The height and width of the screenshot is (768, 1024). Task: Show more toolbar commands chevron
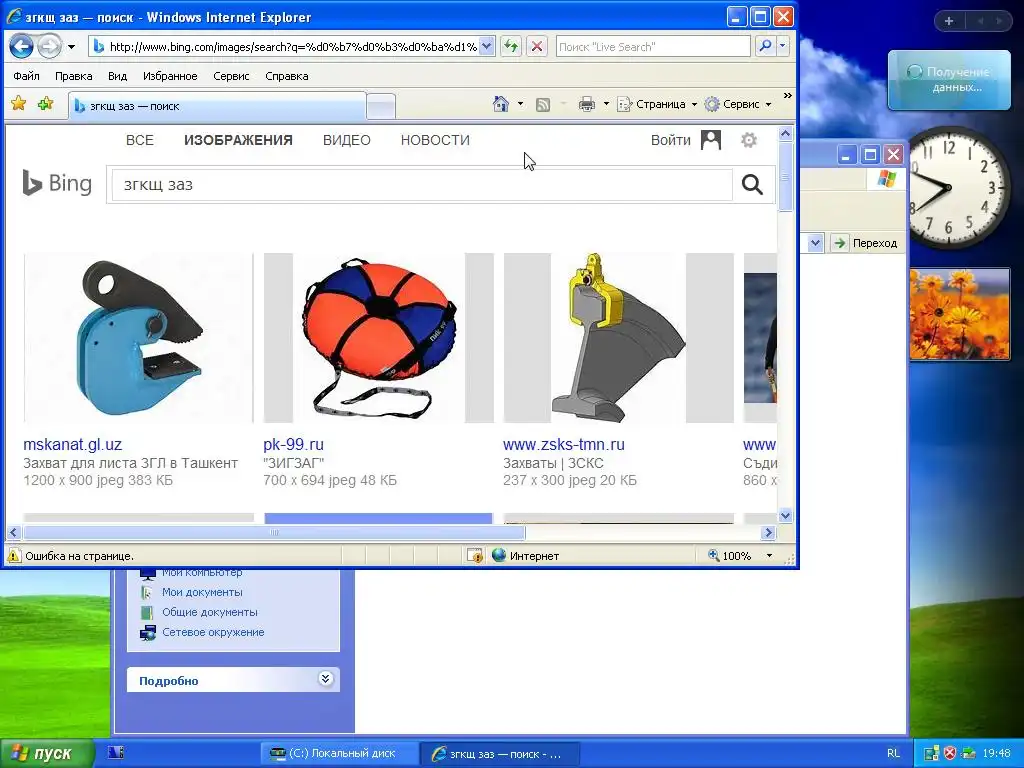(x=788, y=96)
